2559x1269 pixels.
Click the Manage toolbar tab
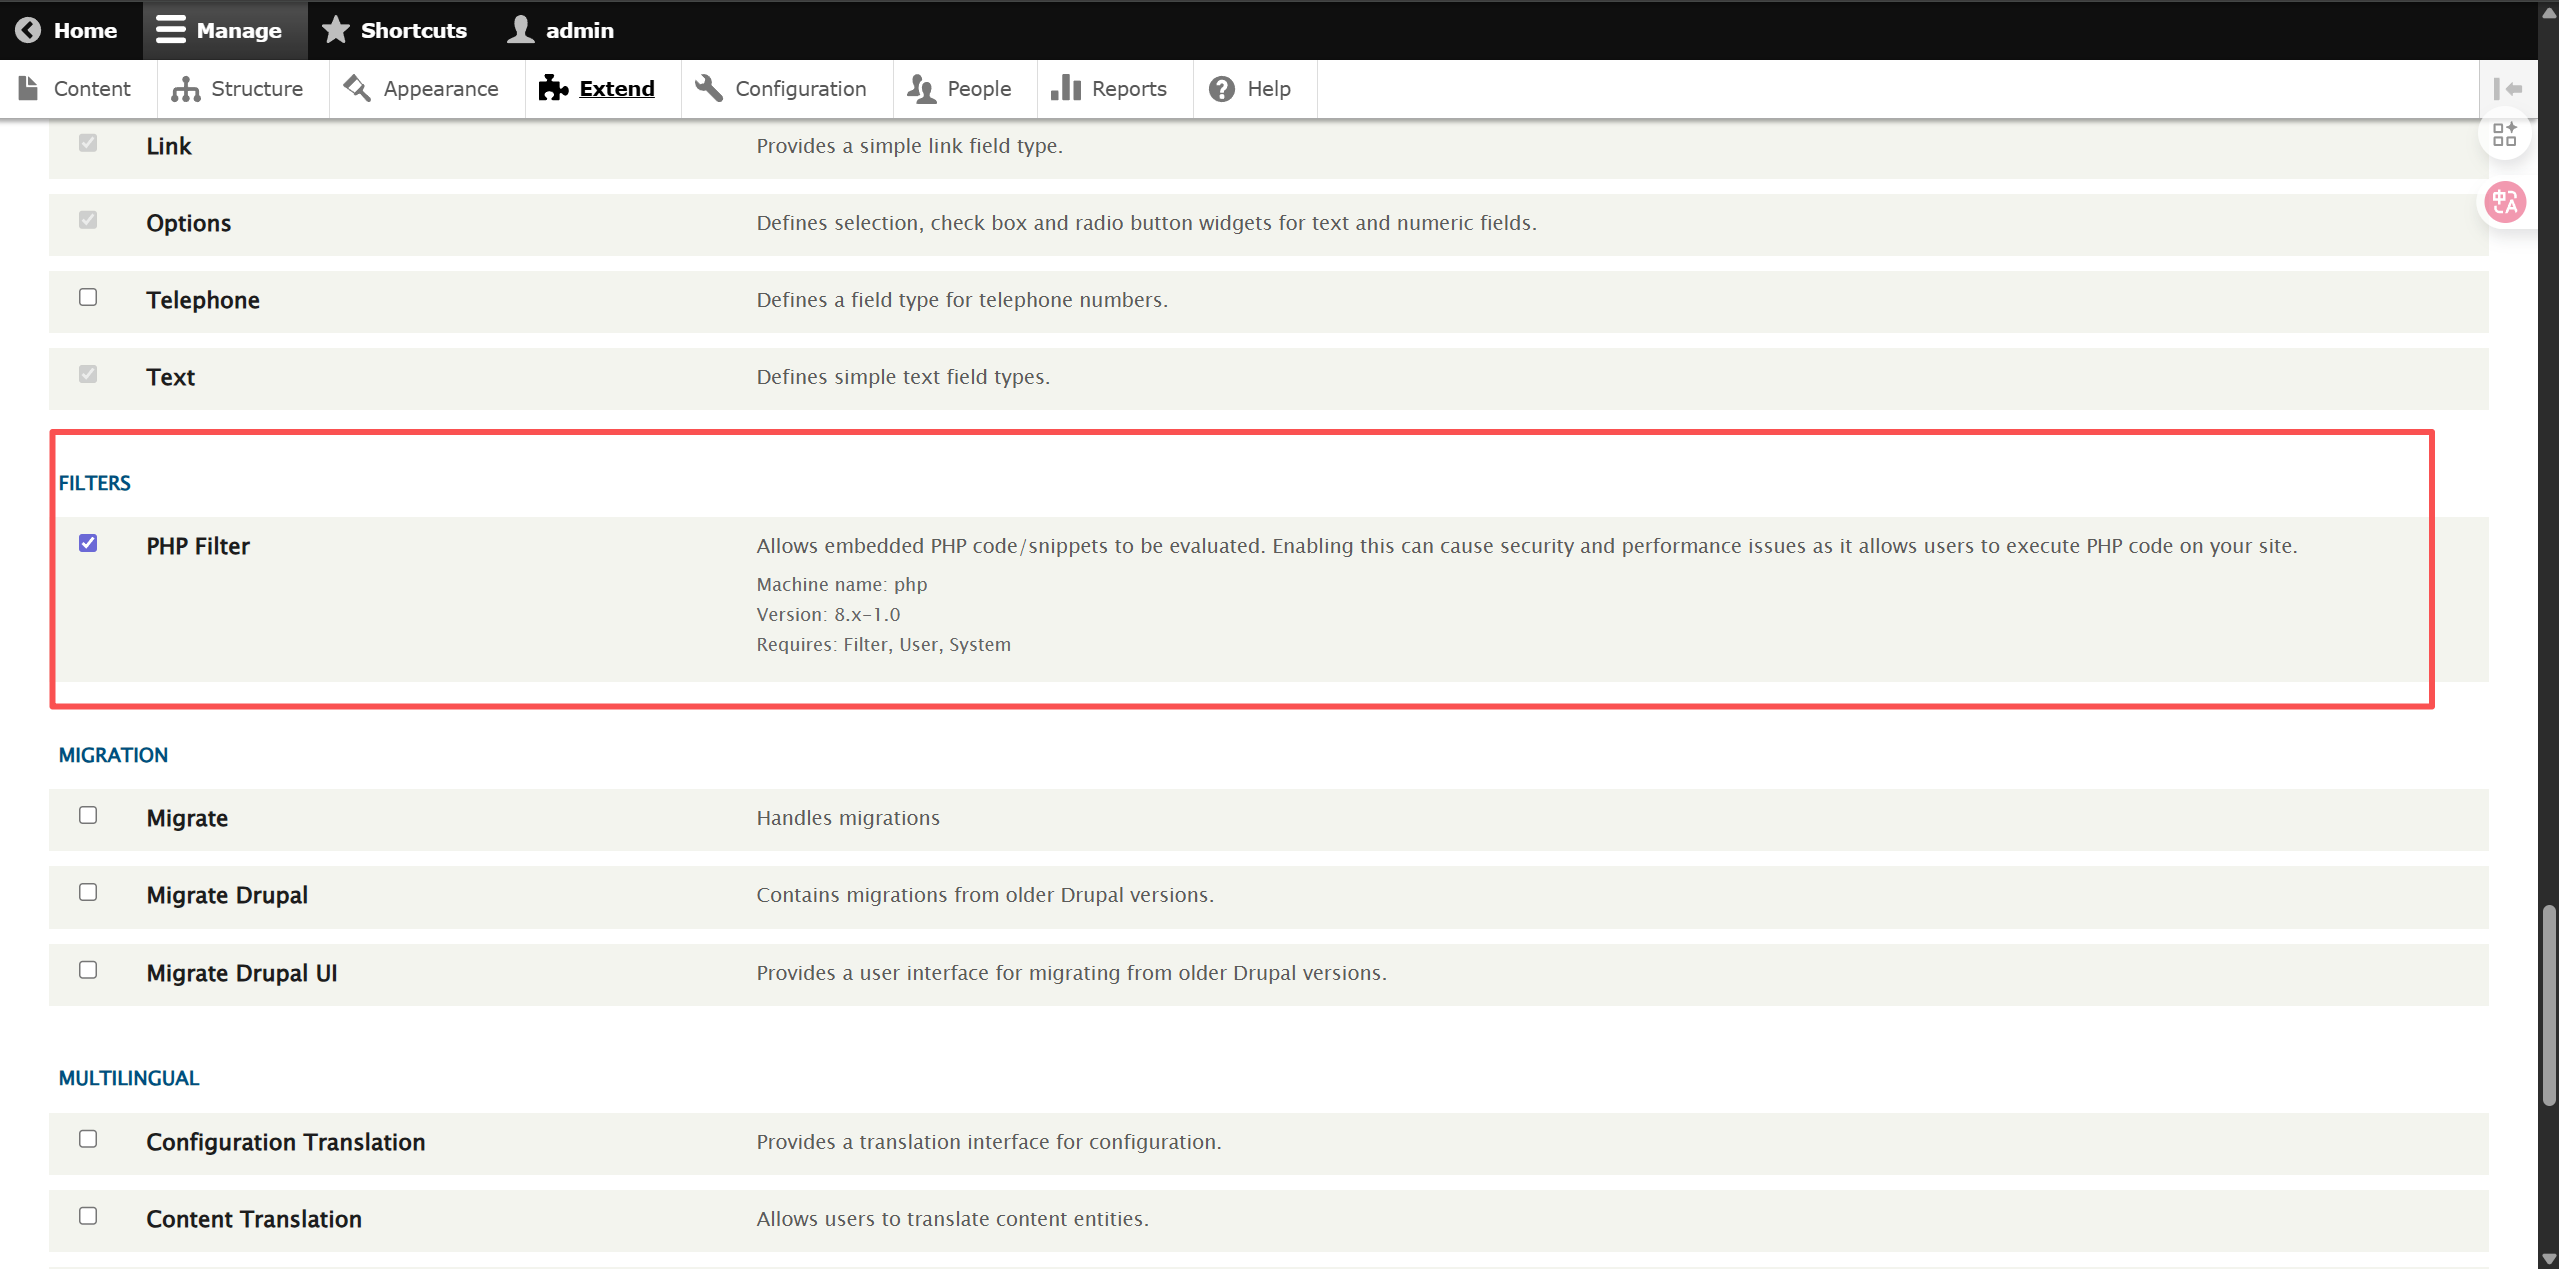click(x=225, y=30)
